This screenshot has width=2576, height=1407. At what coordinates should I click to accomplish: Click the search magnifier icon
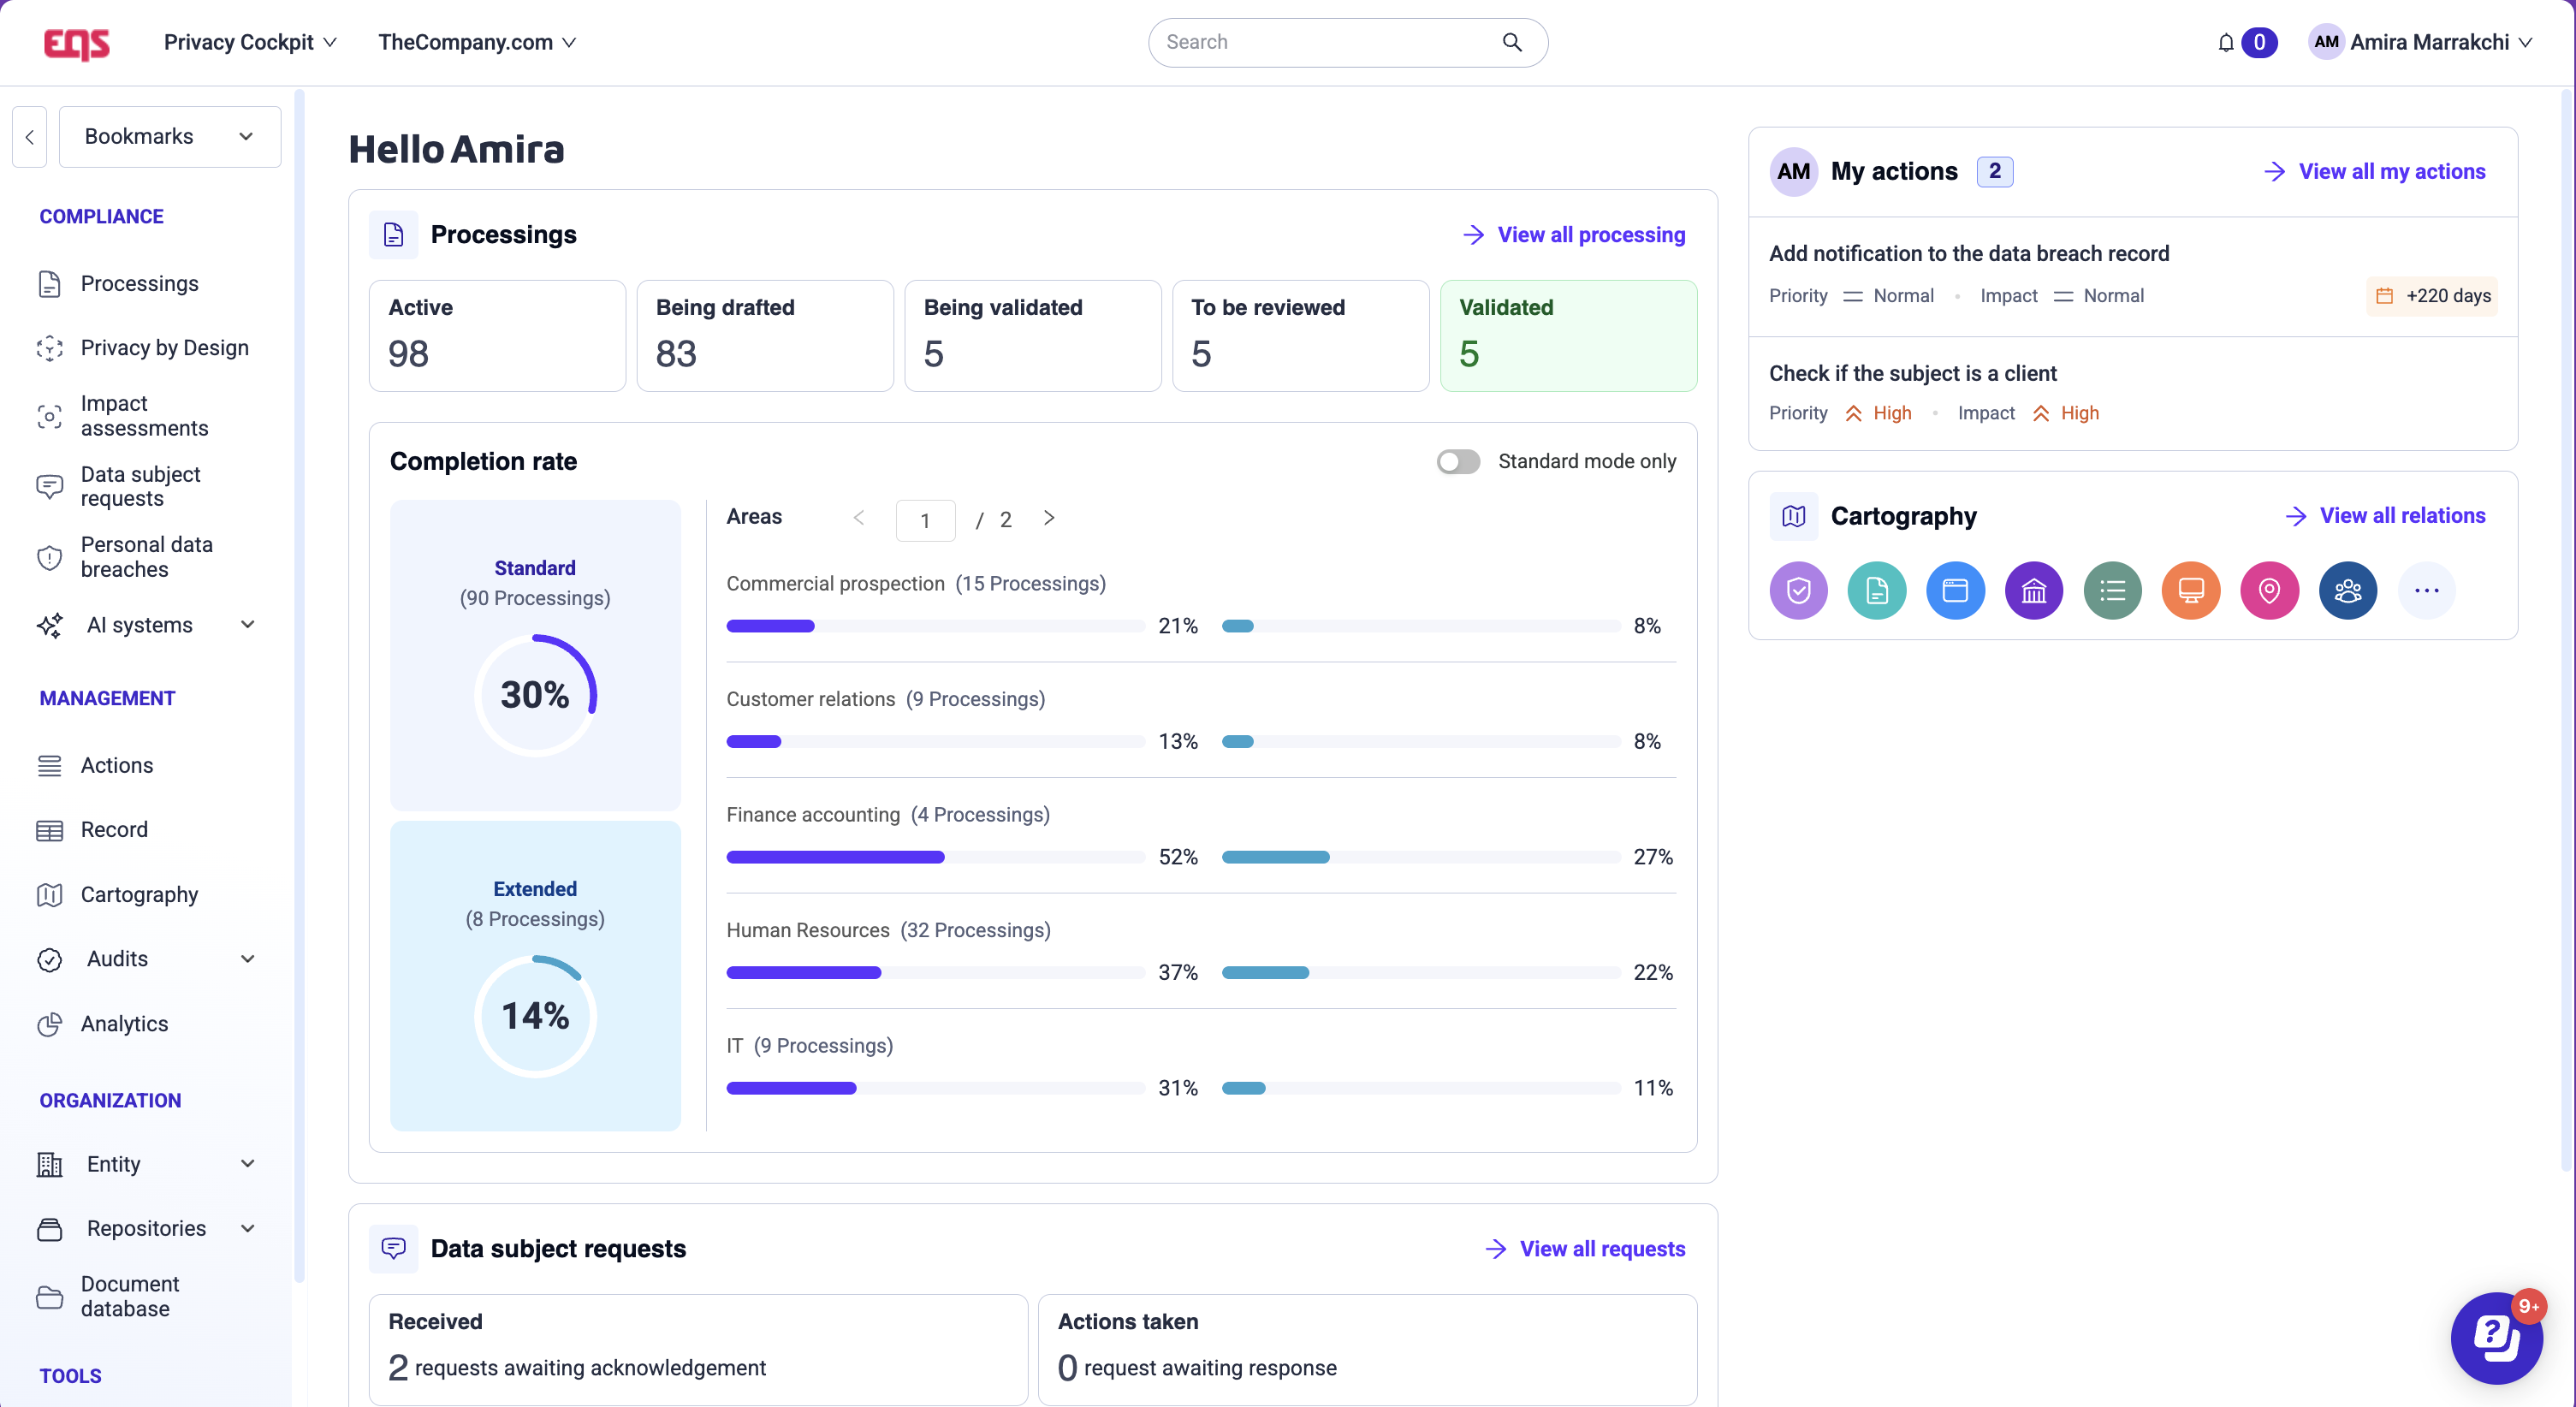(x=1511, y=43)
